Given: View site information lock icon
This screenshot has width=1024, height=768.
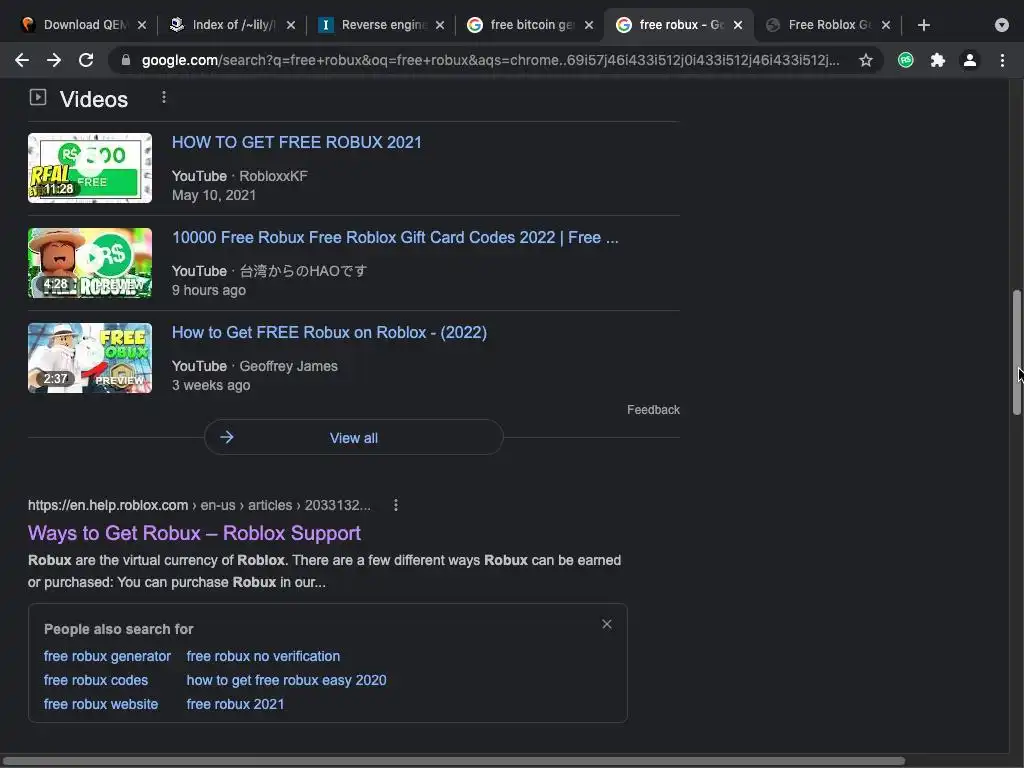Looking at the screenshot, I should [x=125, y=60].
